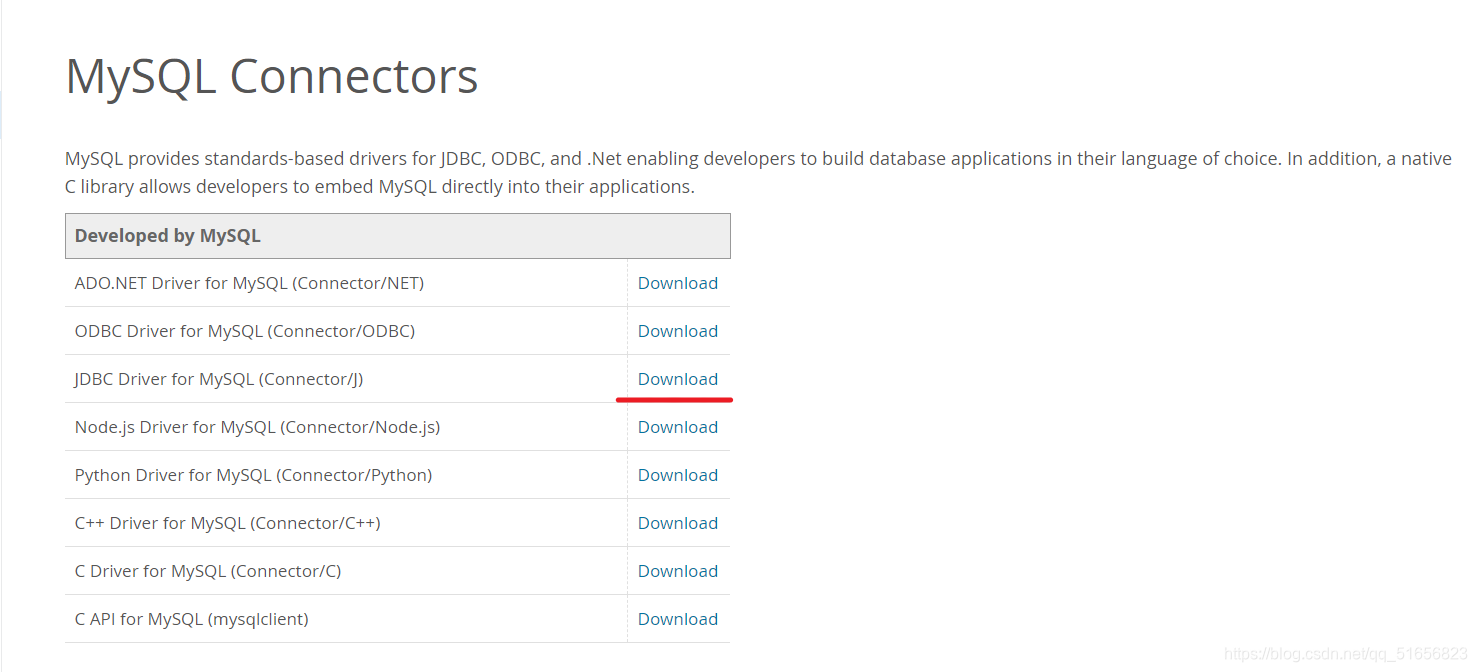
Task: Click the intro paragraph starting 'MySQL provides standards-based'
Action: tap(758, 172)
